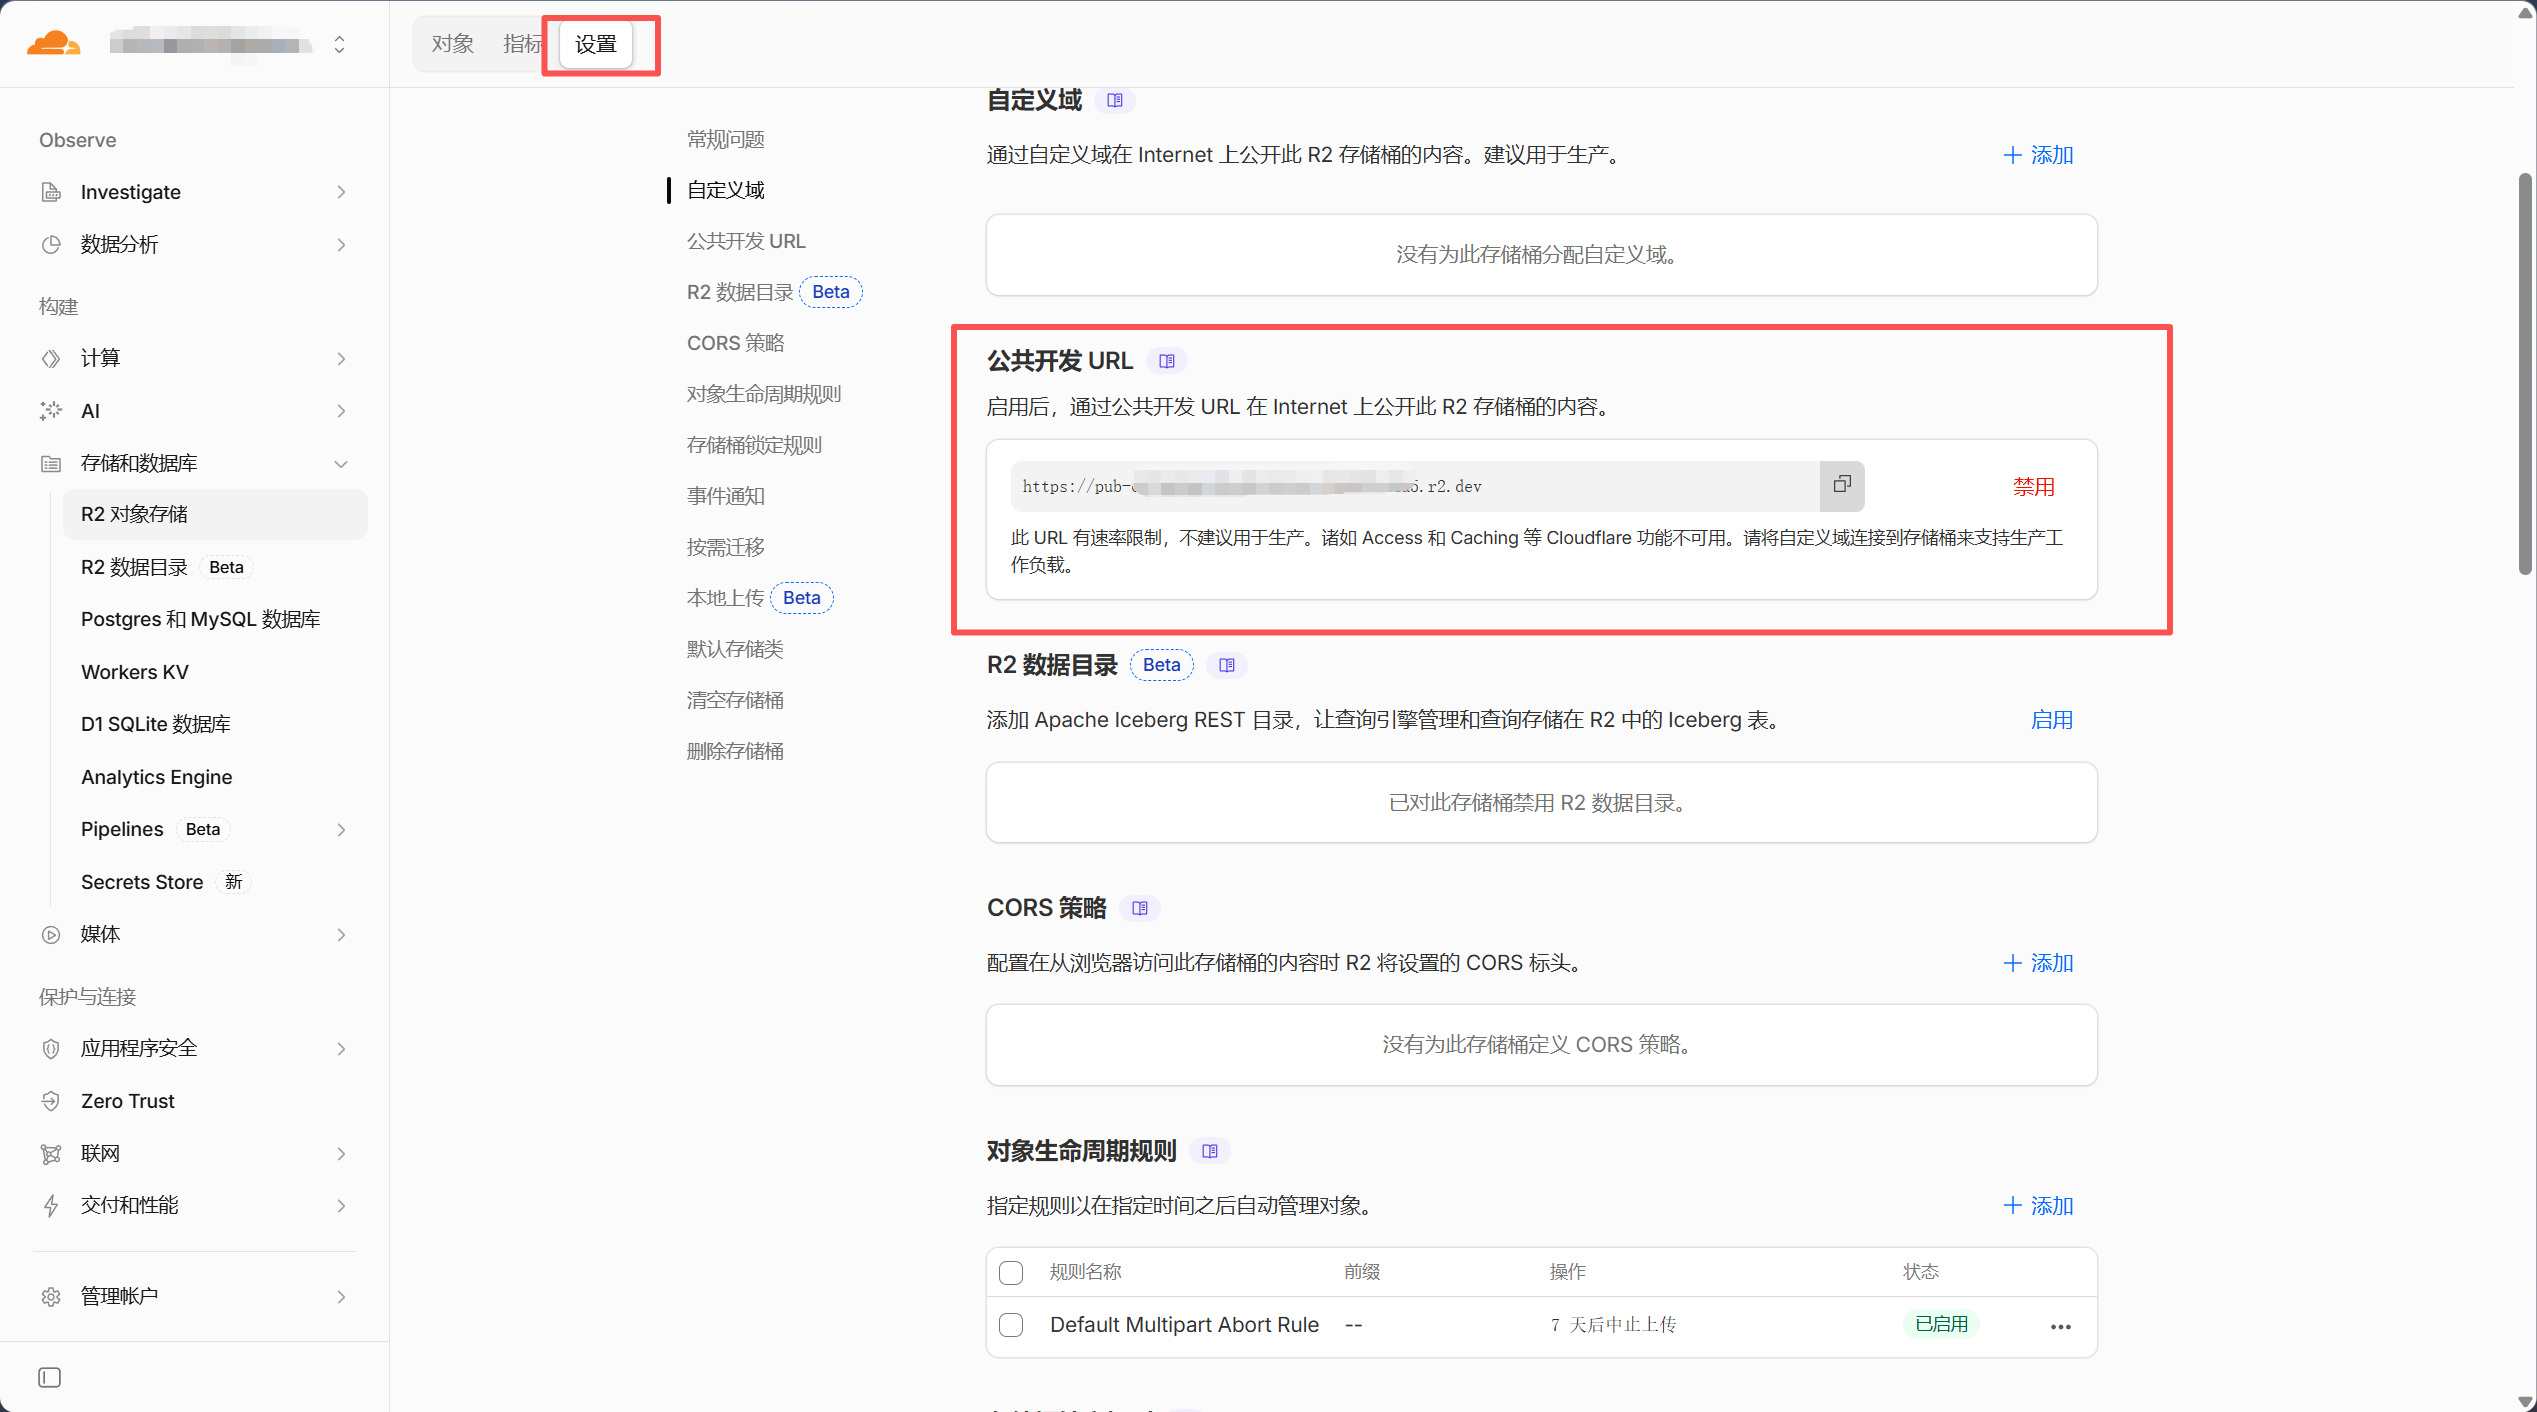Add a lifecycle rule via 添加
The height and width of the screenshot is (1412, 2537).
tap(2038, 1206)
